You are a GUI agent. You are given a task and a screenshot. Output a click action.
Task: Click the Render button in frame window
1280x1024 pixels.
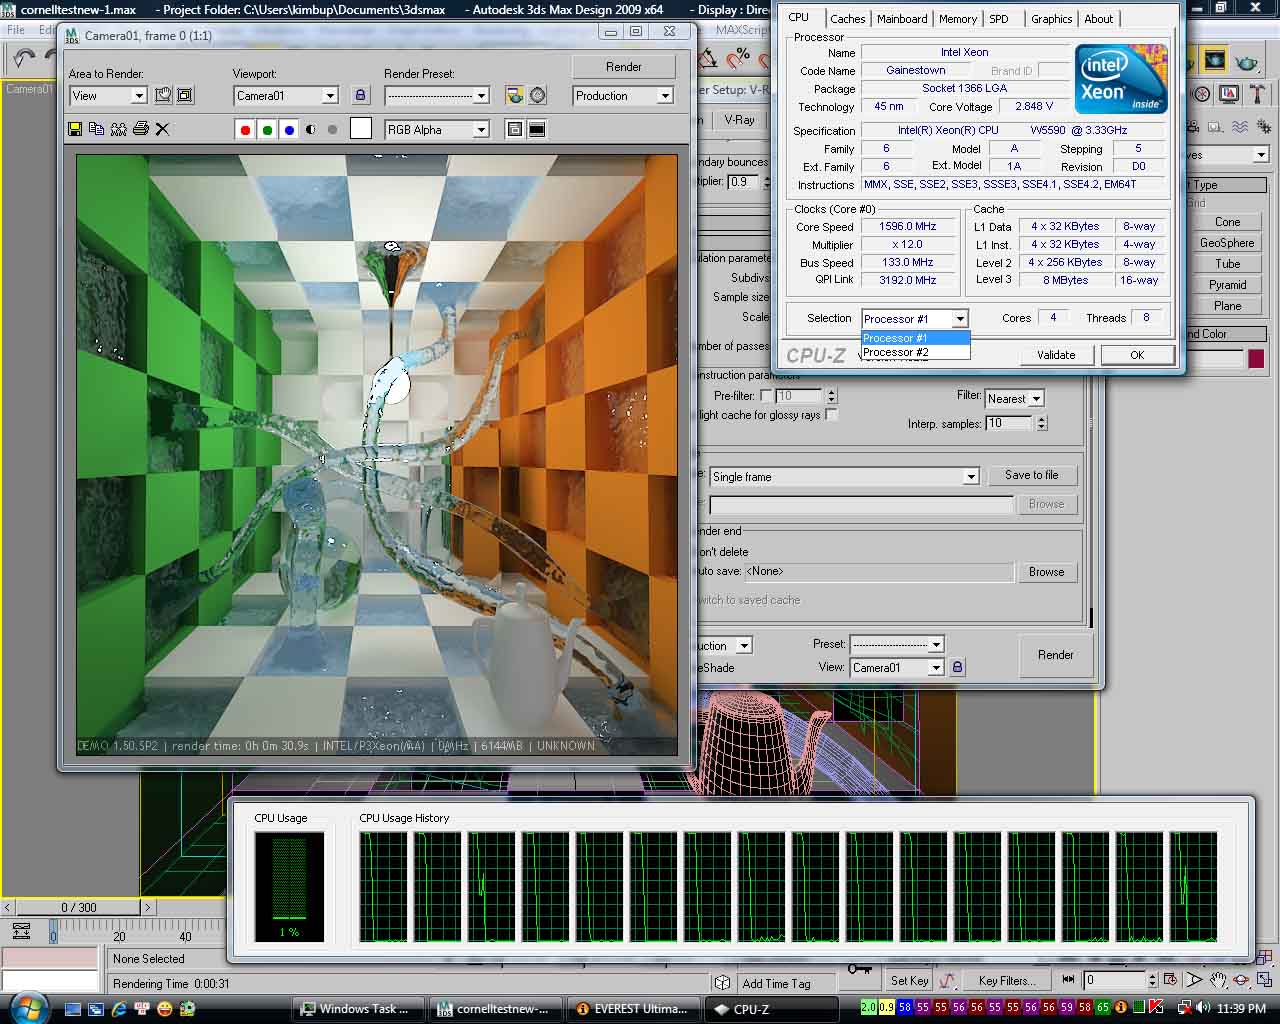624,67
